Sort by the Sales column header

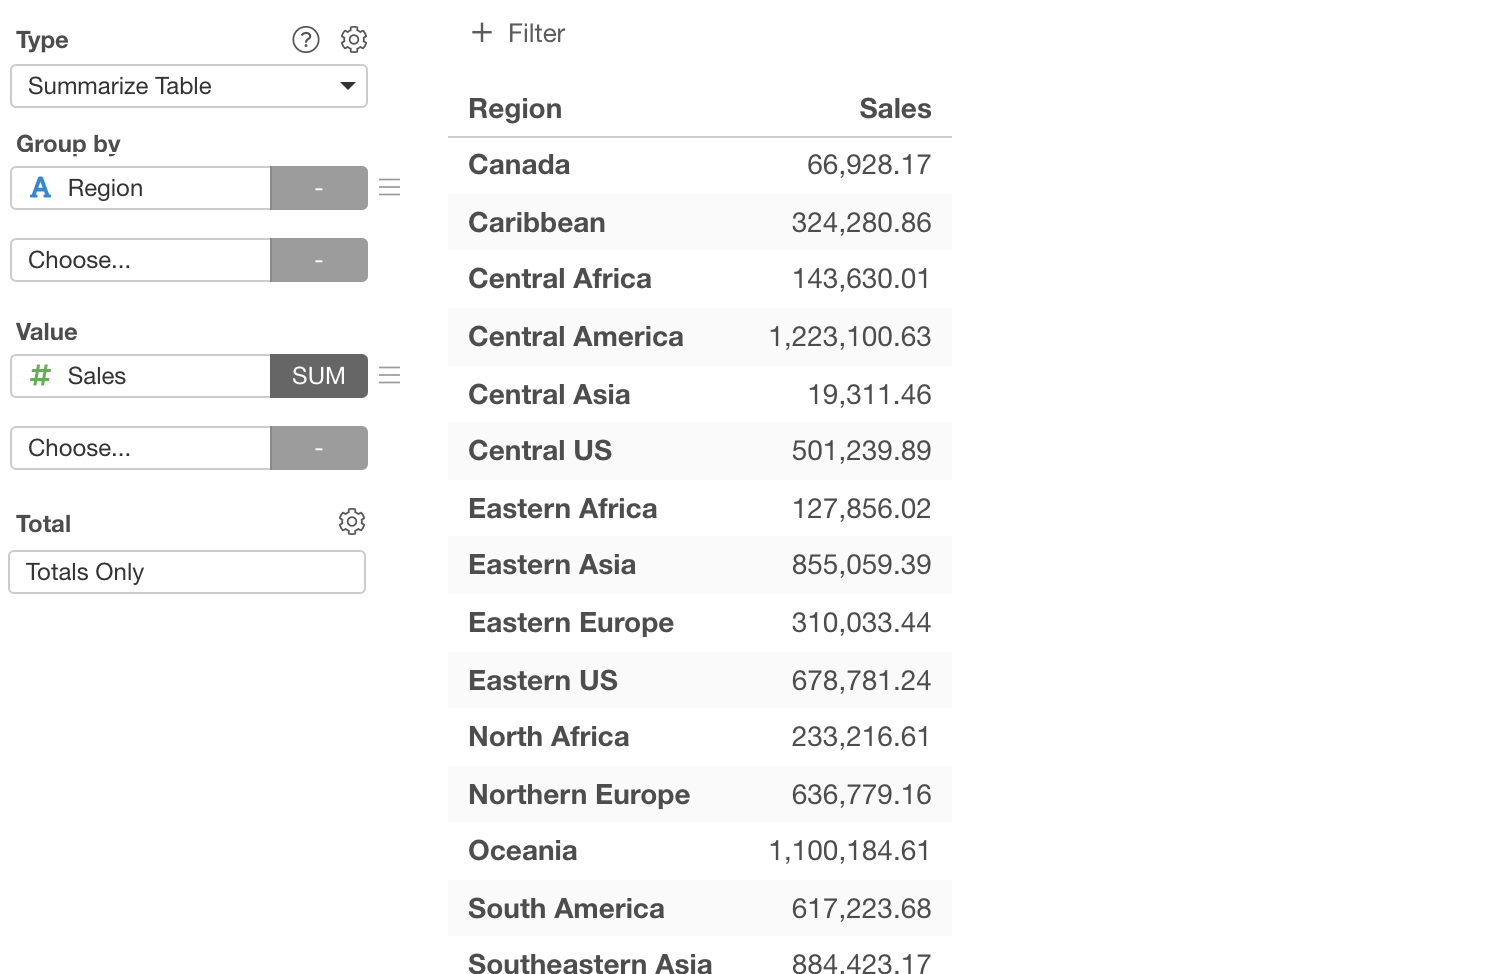point(895,109)
